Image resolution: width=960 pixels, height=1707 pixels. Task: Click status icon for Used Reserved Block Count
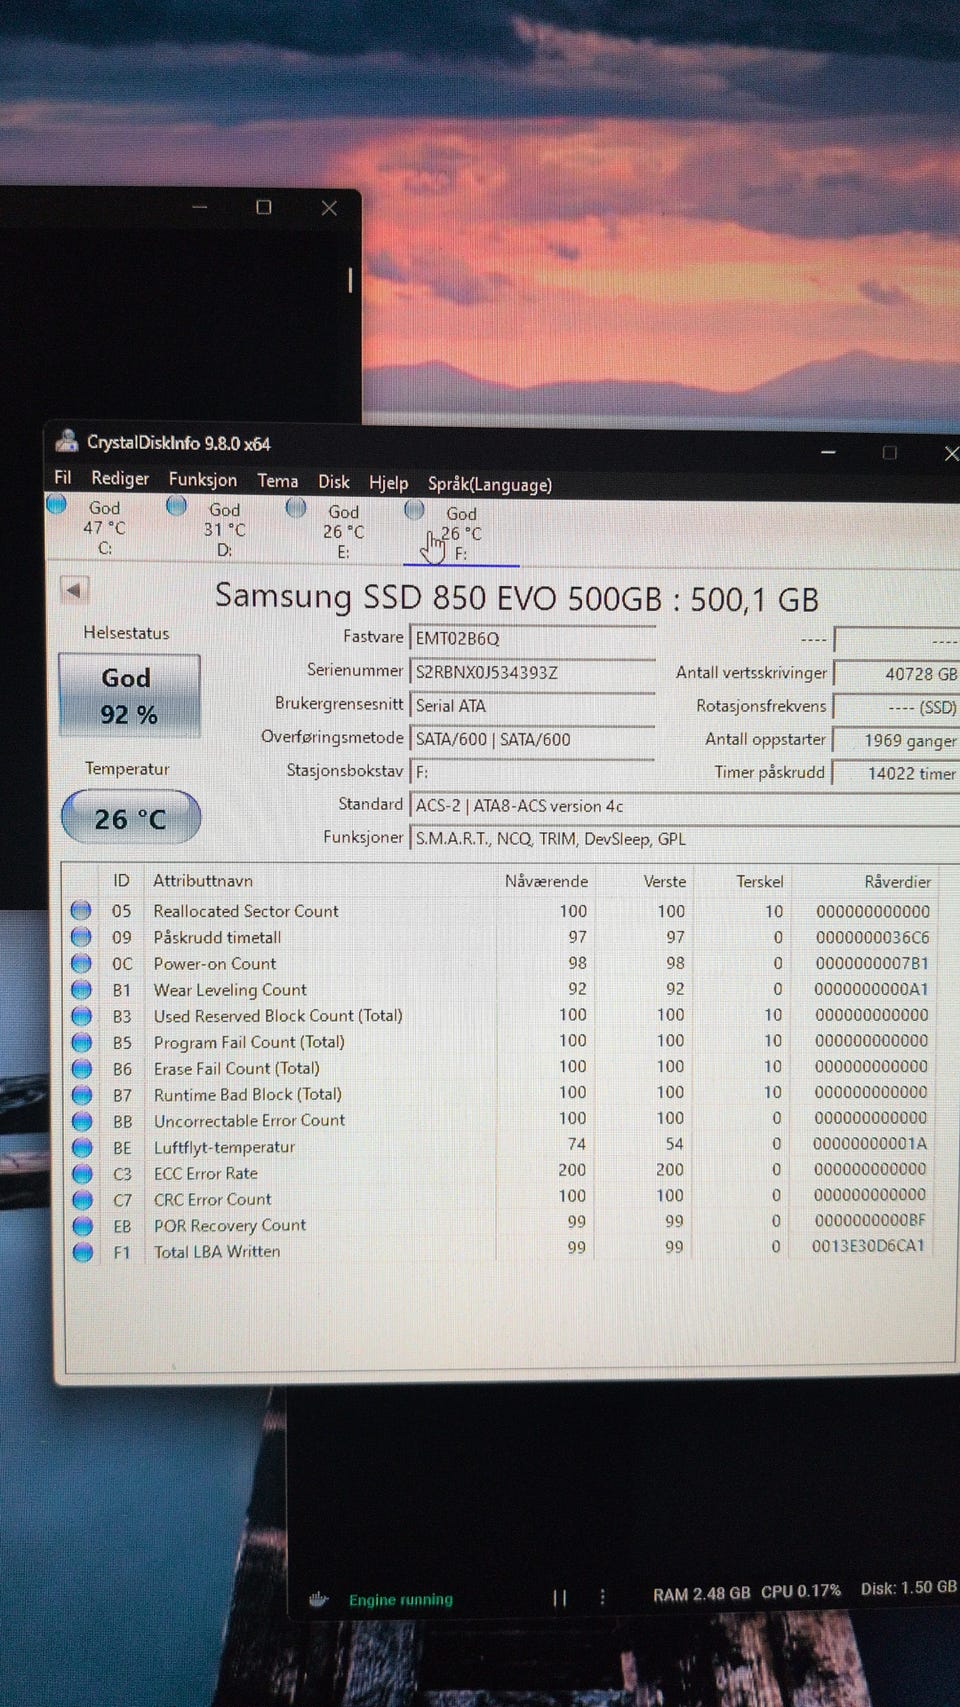(81, 1015)
